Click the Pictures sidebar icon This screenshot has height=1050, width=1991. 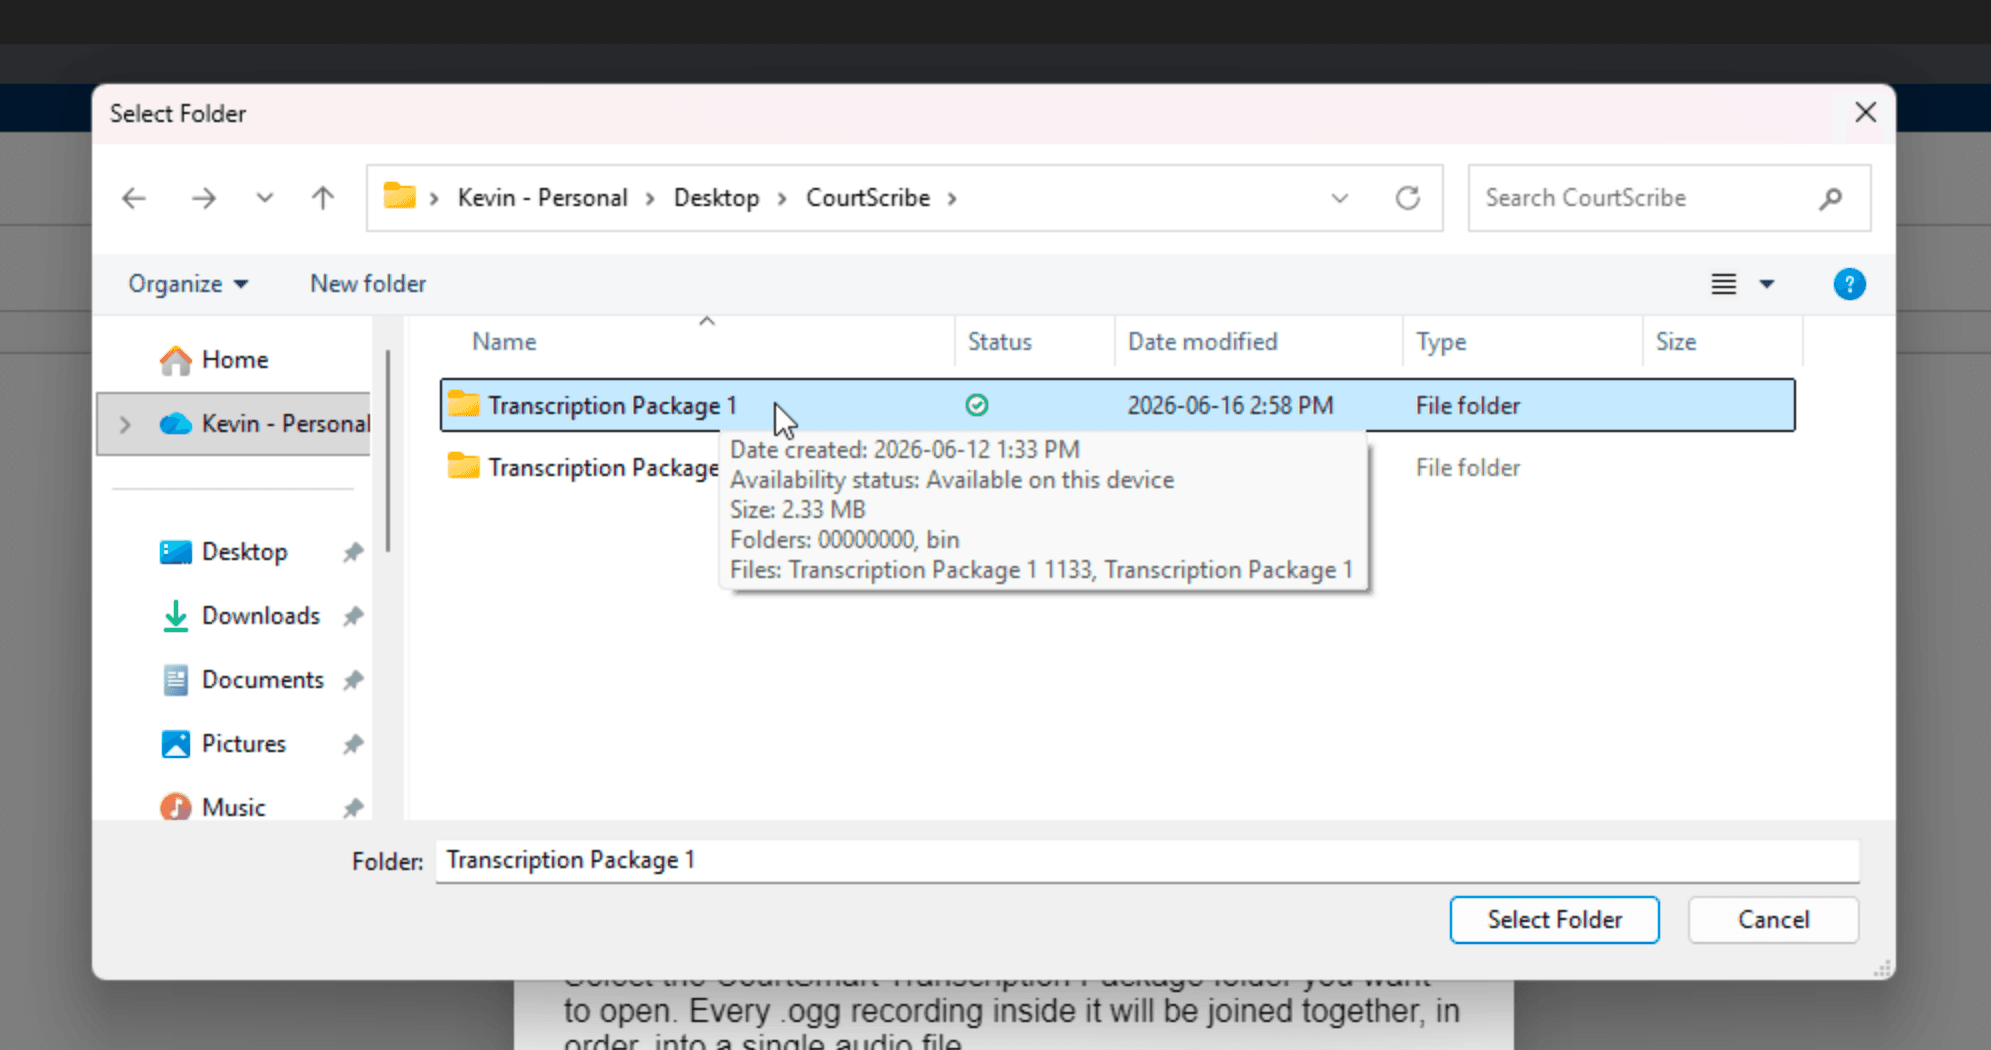176,744
